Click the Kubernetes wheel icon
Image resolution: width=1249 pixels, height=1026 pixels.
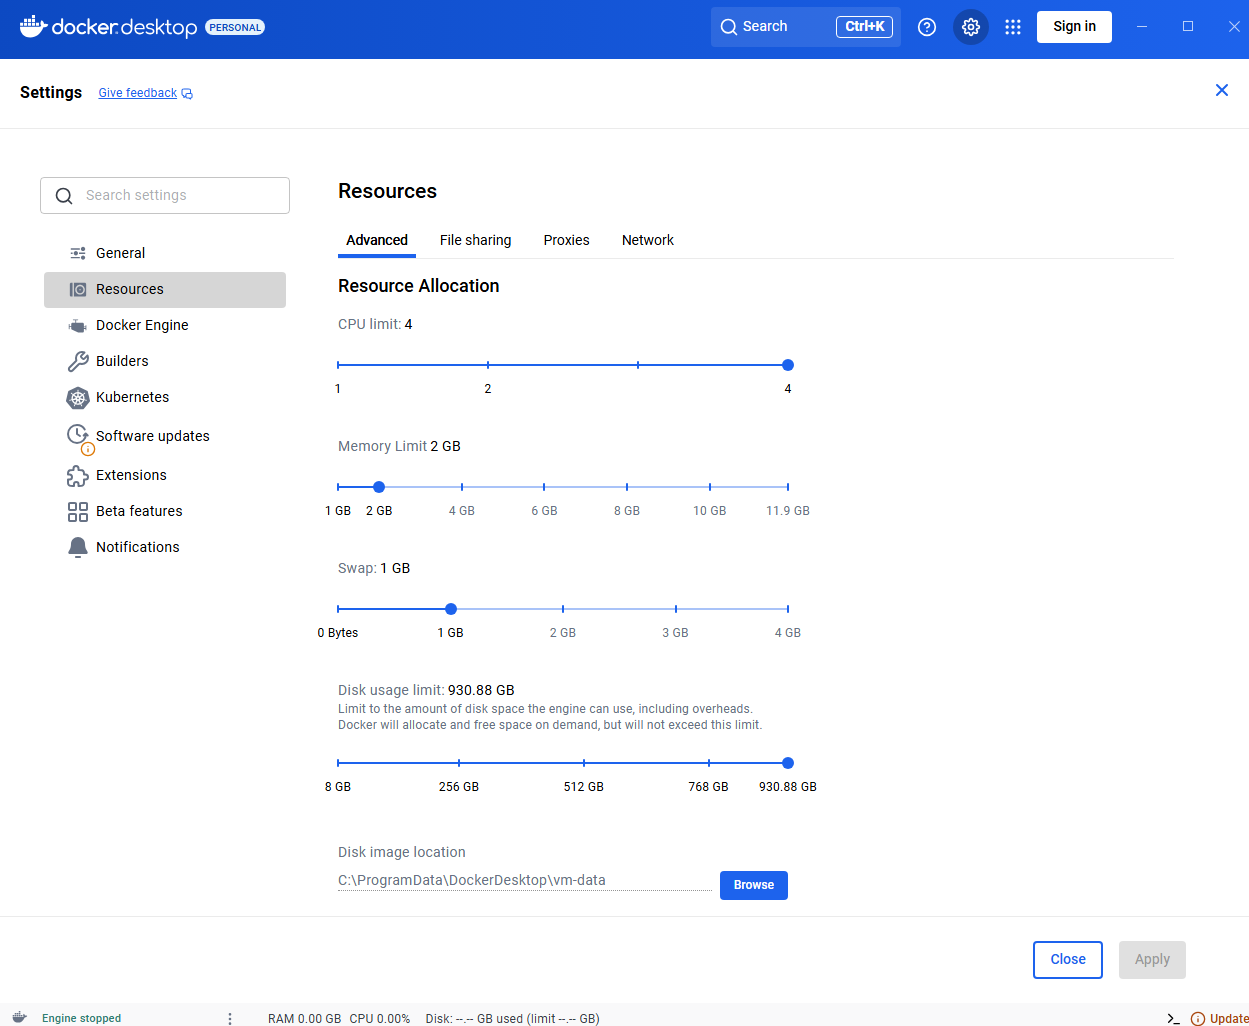coord(78,397)
